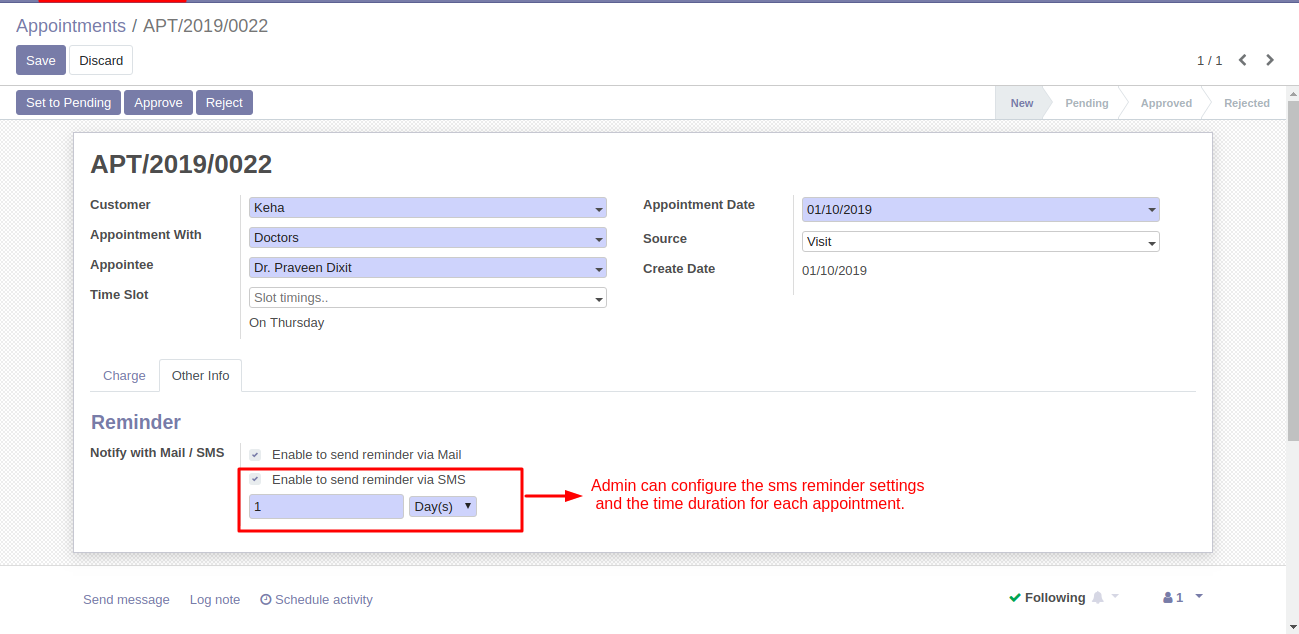
Task: Go to next record arrow
Action: click(x=1270, y=60)
